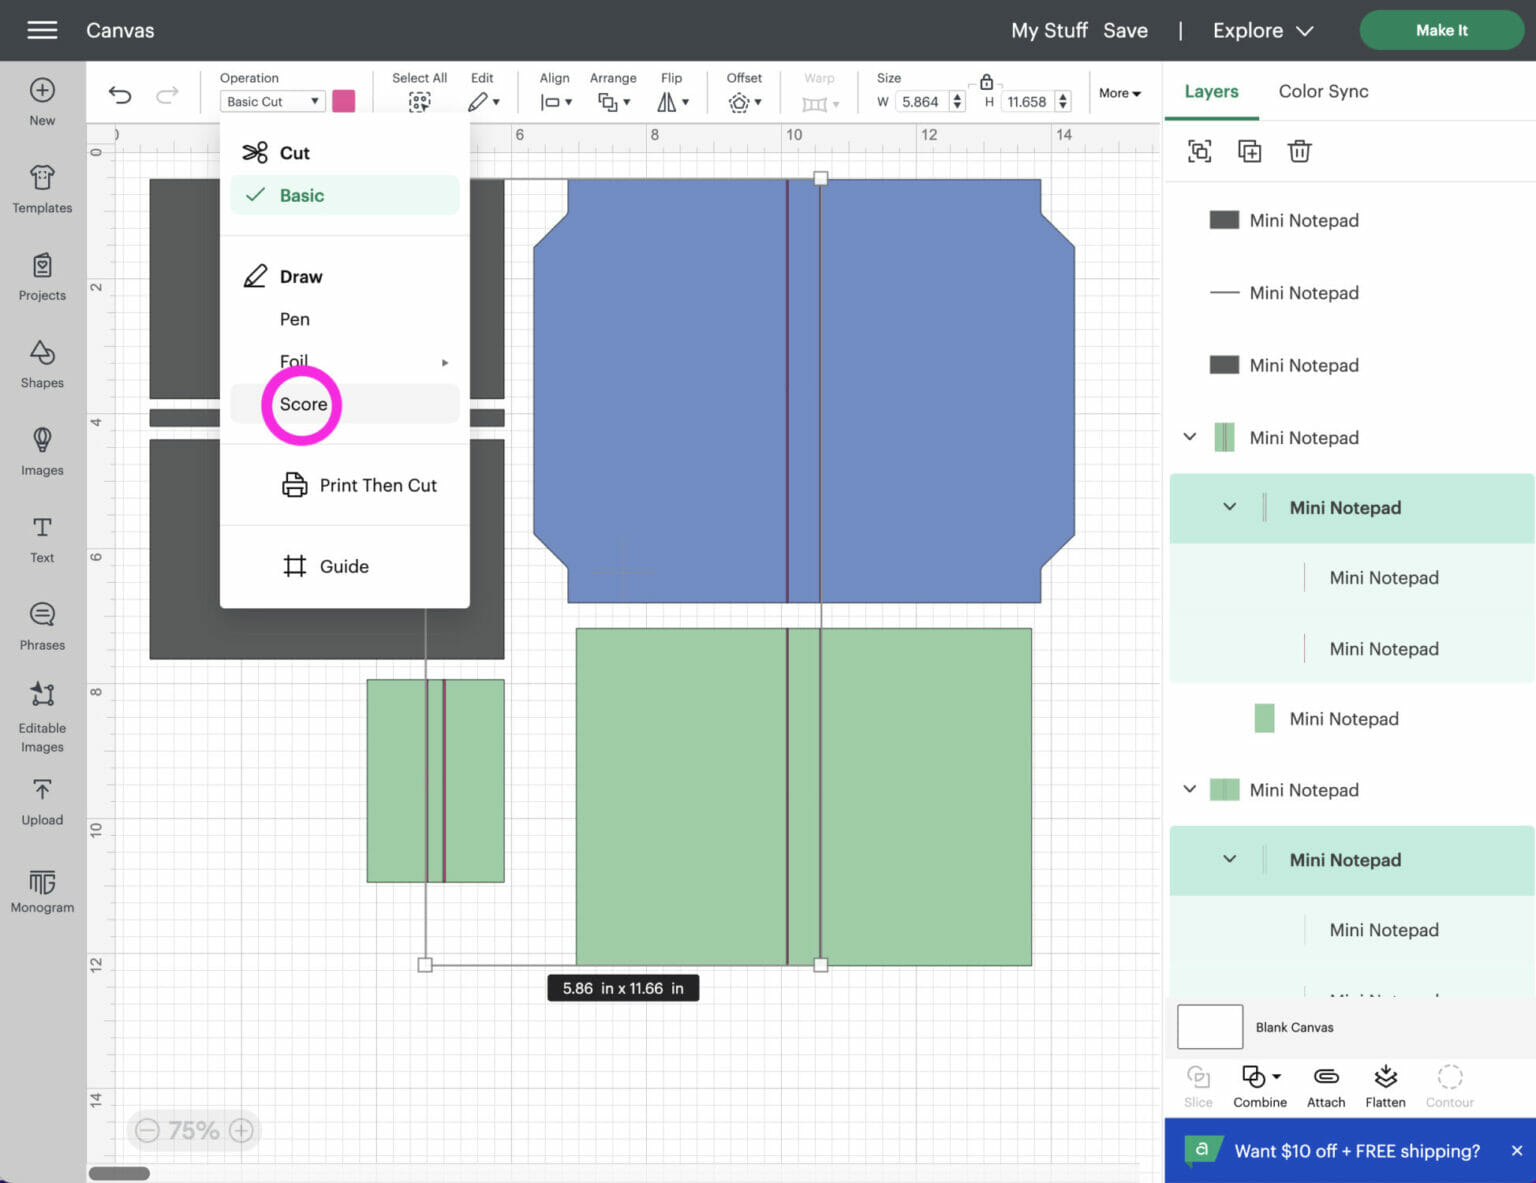
Task: Click the Undo arrow
Action: click(x=120, y=95)
